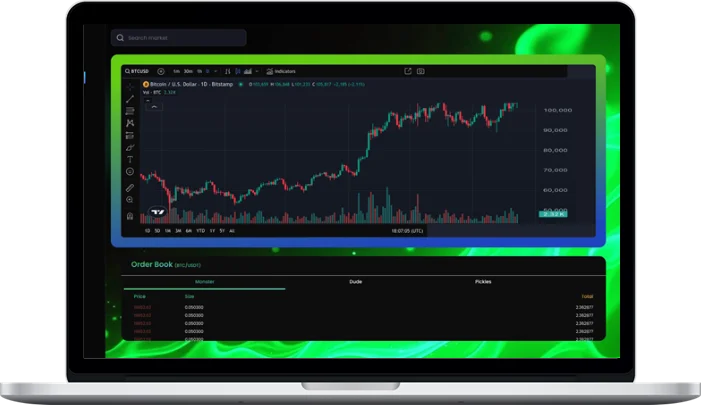Select the 30m timeframe
The width and height of the screenshot is (701, 405).
tap(188, 71)
